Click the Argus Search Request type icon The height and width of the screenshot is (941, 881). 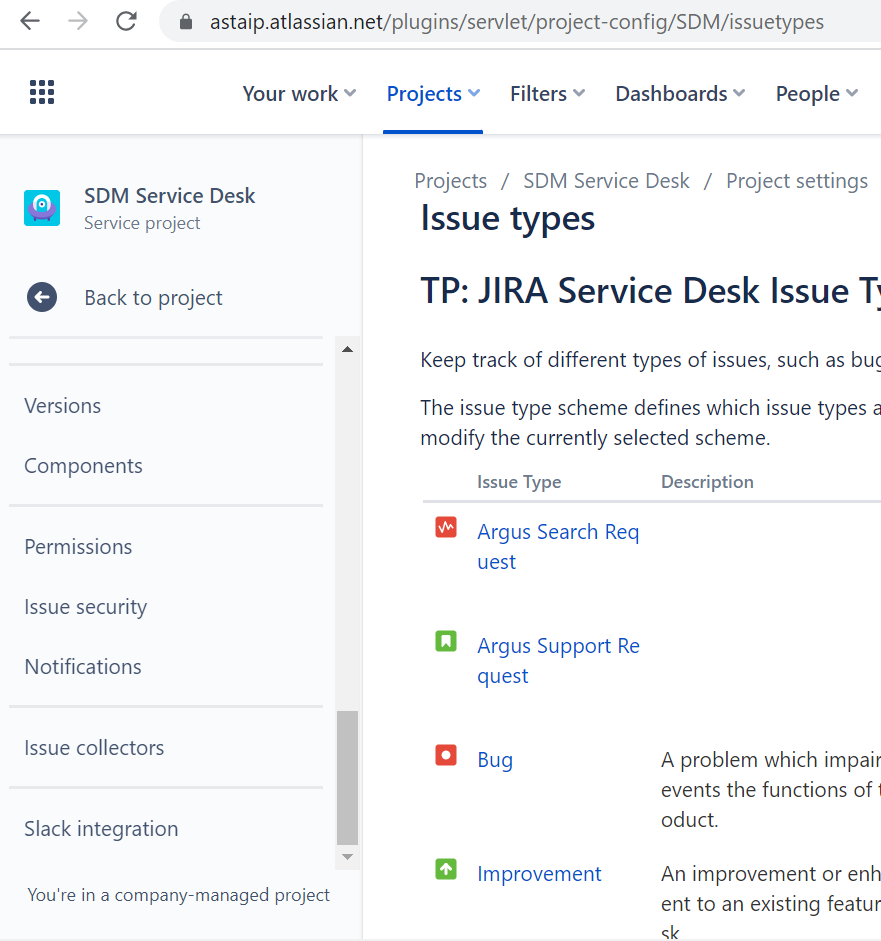click(446, 528)
